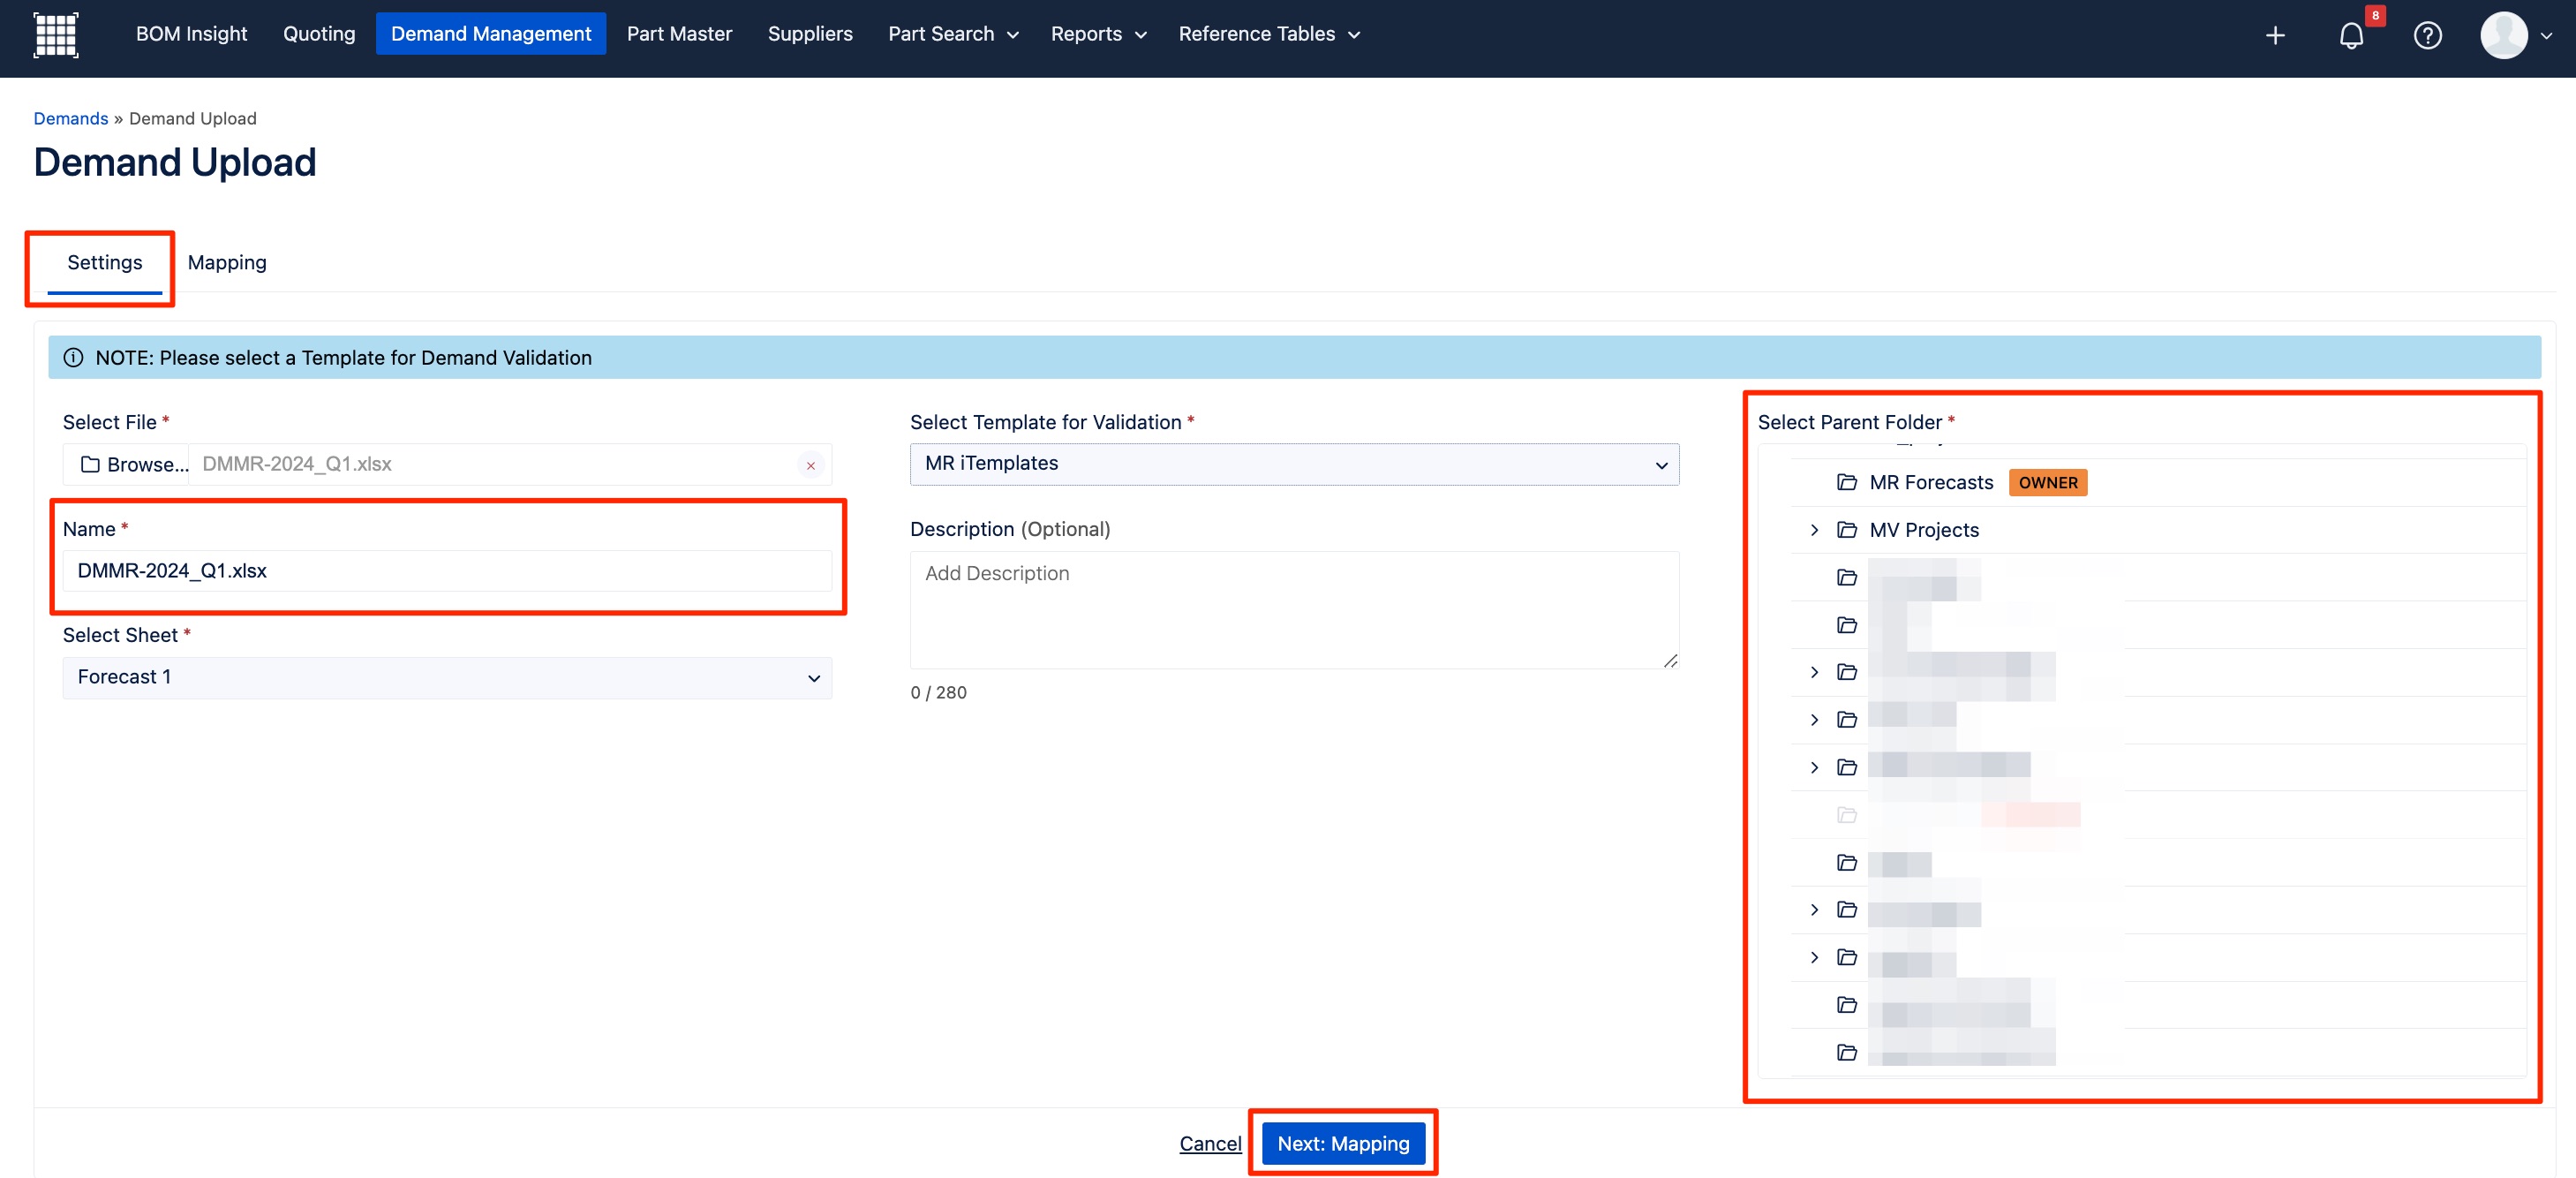Viewport: 2576px width, 1178px height.
Task: Click the Next: Mapping button
Action: 1343,1143
